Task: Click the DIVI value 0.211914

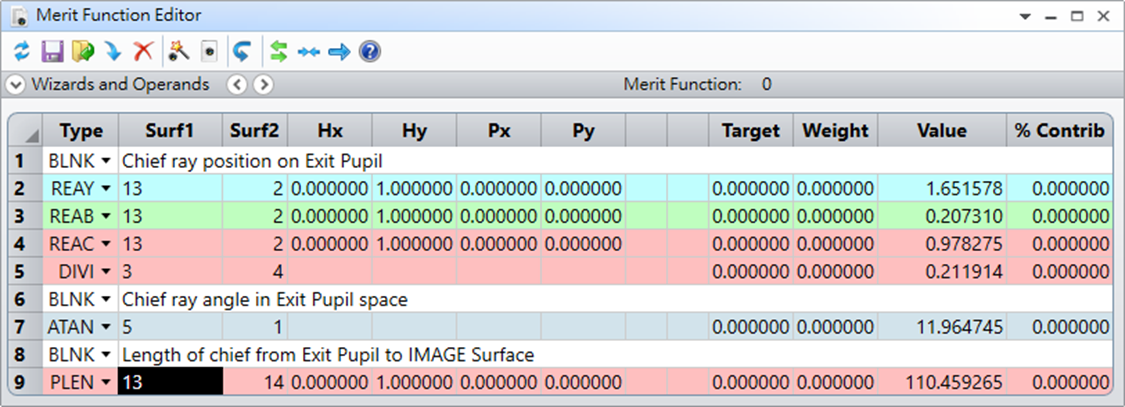Action: [942, 272]
